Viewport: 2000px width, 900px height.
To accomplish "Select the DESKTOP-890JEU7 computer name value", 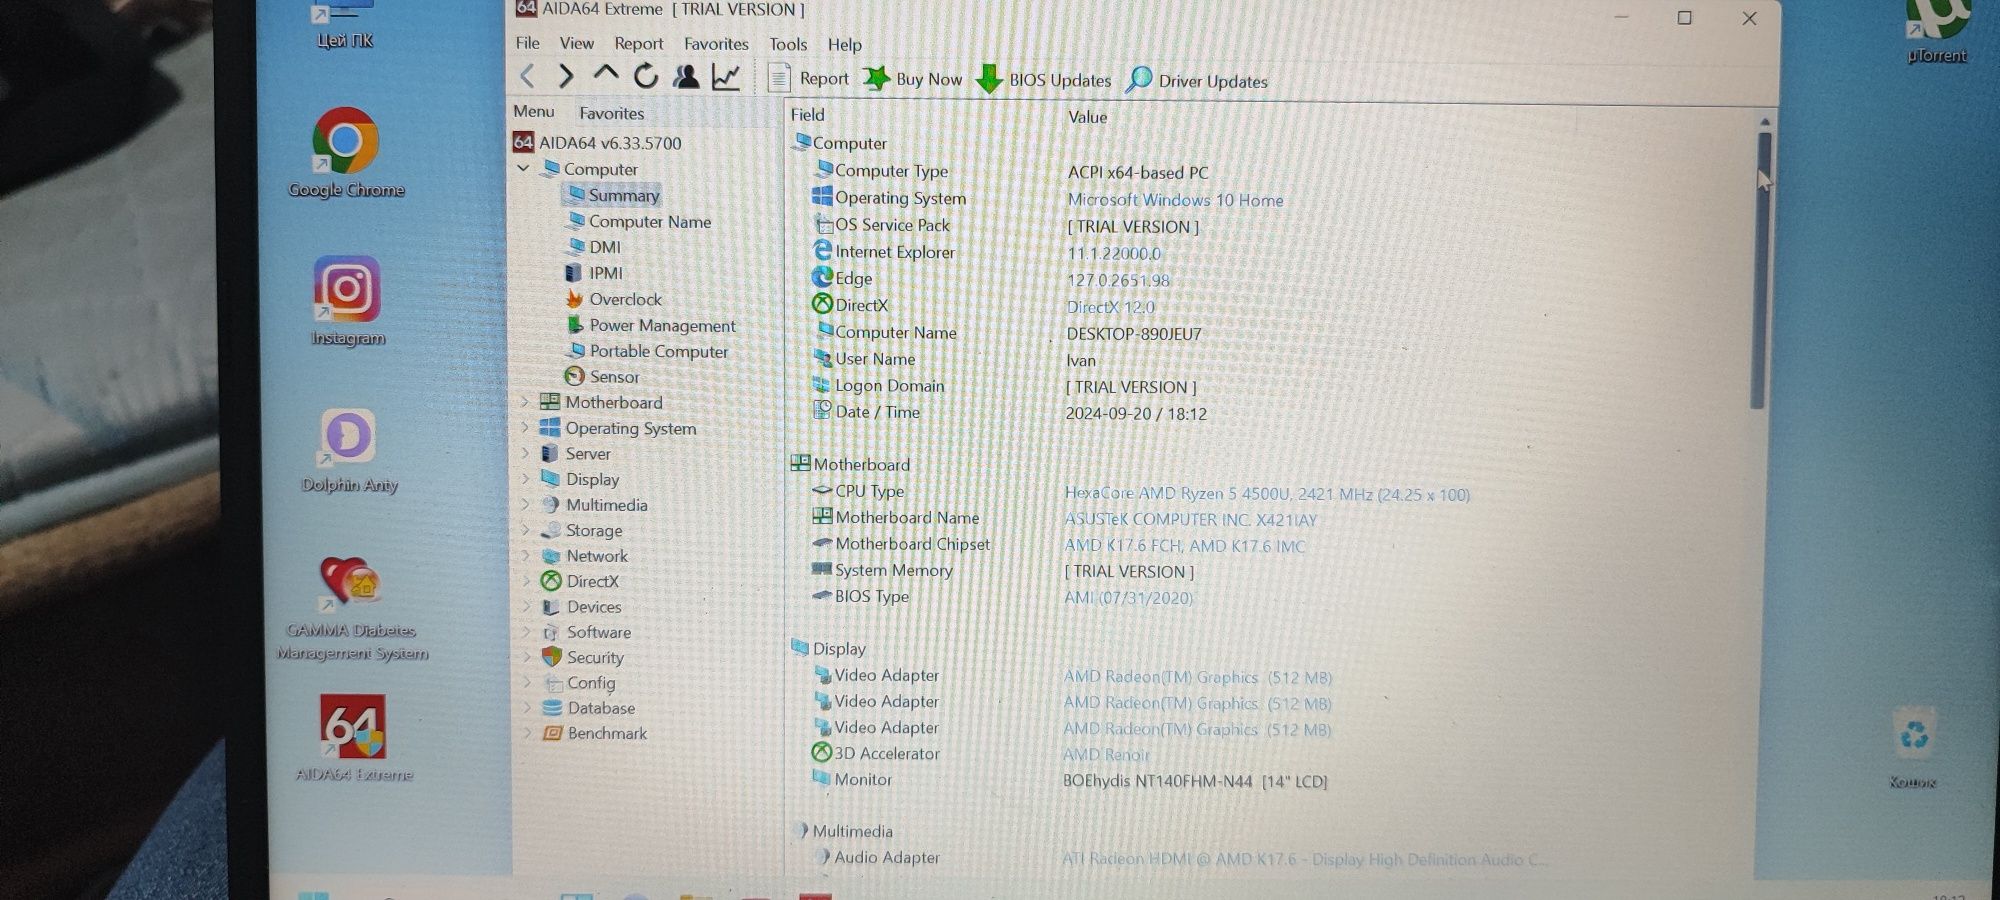I will coord(1134,334).
